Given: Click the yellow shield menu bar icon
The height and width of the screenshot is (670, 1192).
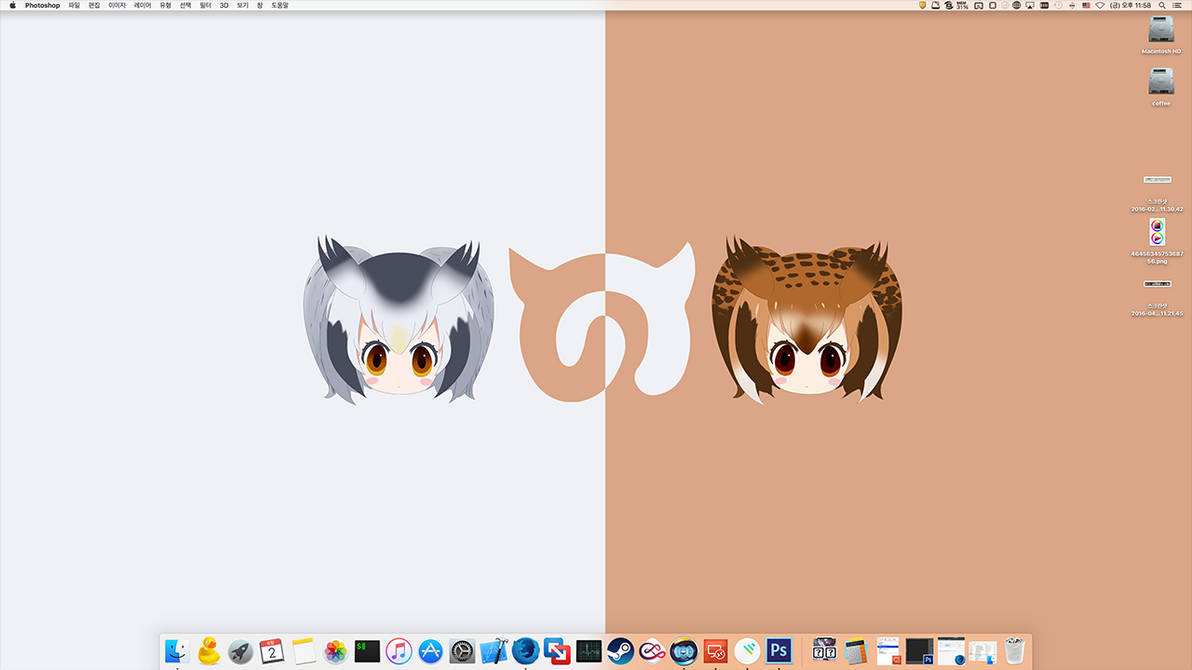Looking at the screenshot, I should coord(922,5).
